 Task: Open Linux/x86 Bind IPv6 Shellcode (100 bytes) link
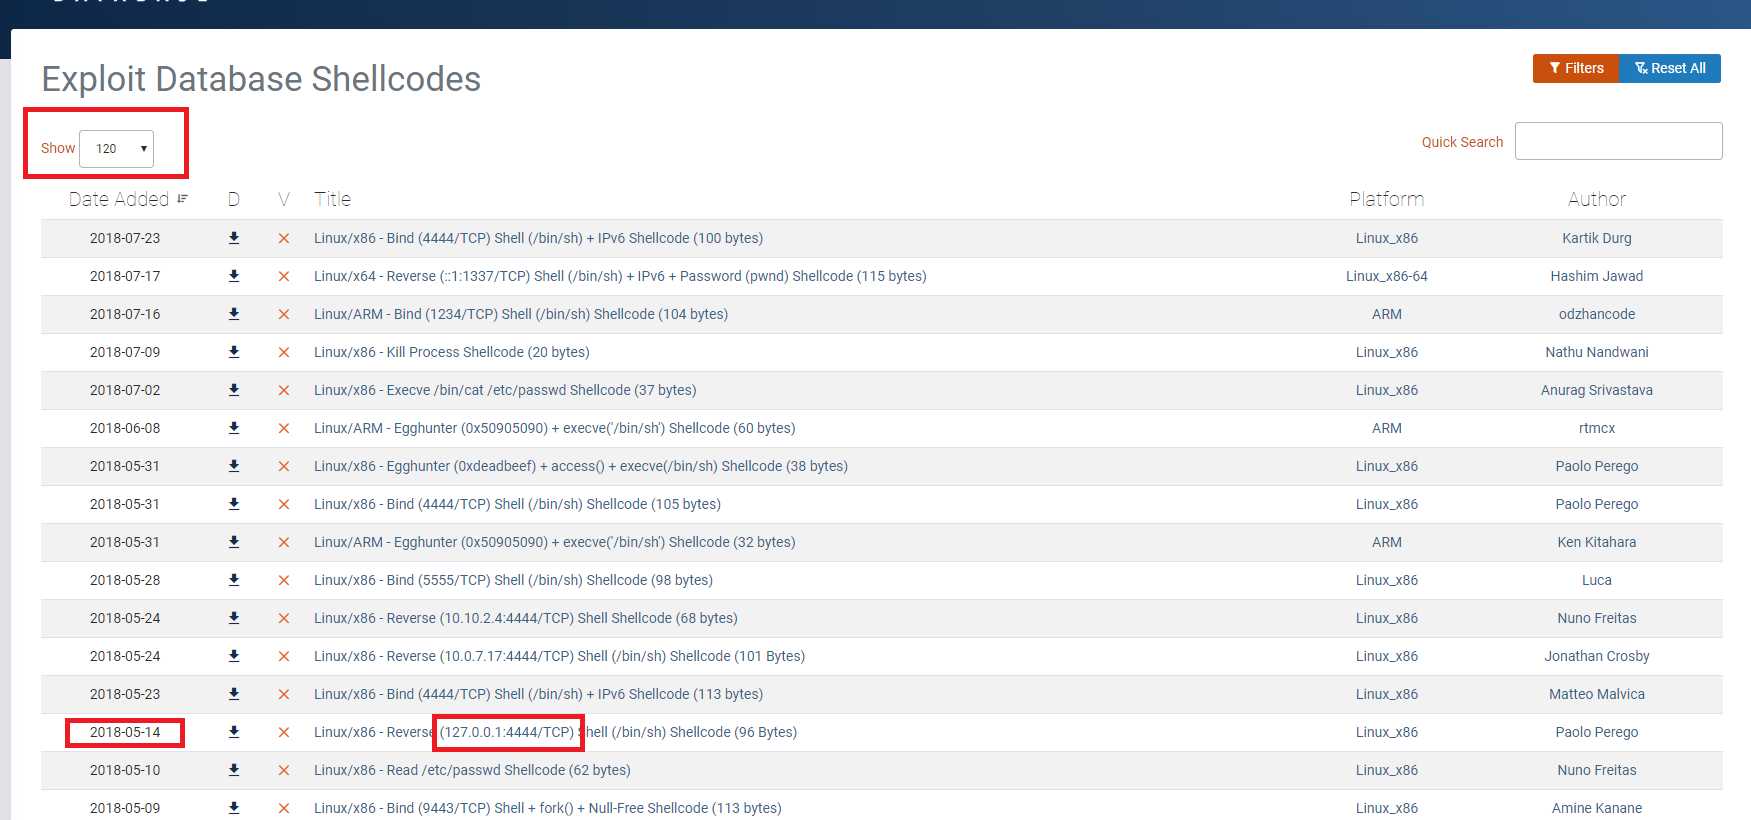pos(538,238)
